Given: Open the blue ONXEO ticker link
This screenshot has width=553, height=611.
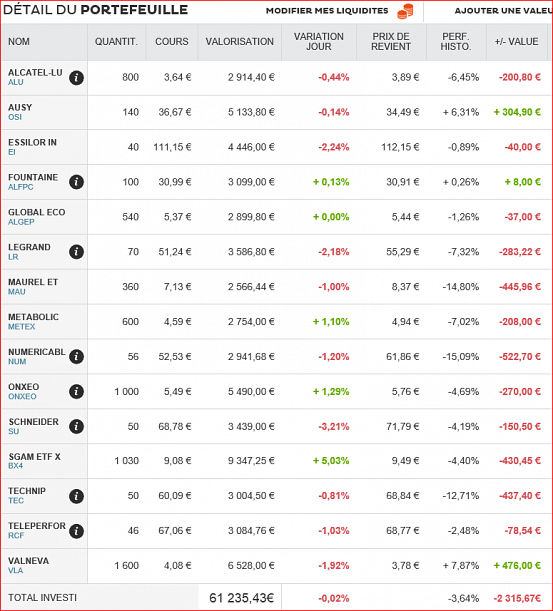Looking at the screenshot, I should coord(22,396).
